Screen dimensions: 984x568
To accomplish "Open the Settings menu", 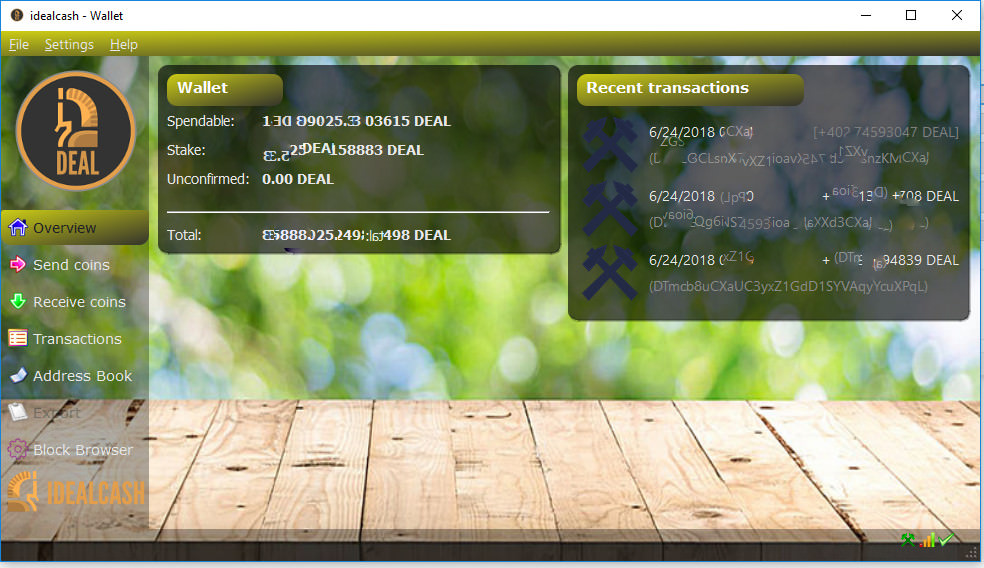I will point(69,45).
